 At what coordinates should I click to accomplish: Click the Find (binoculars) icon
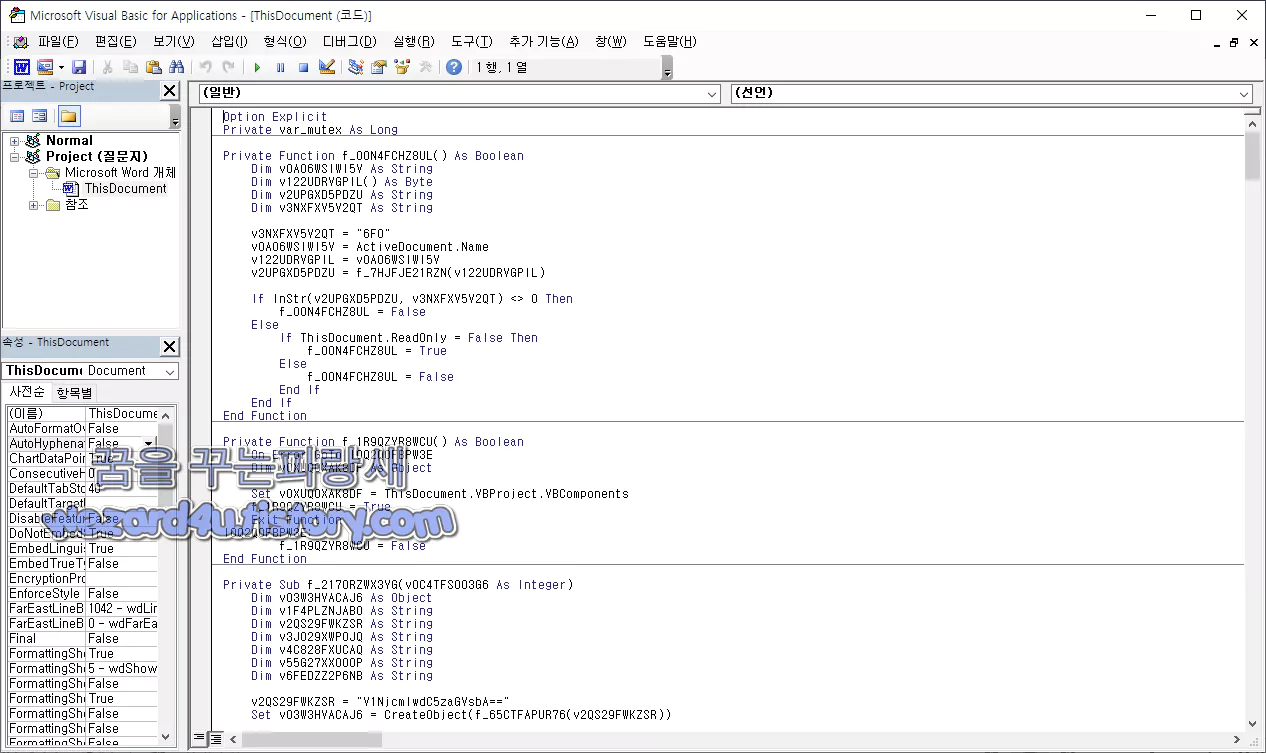tap(178, 66)
